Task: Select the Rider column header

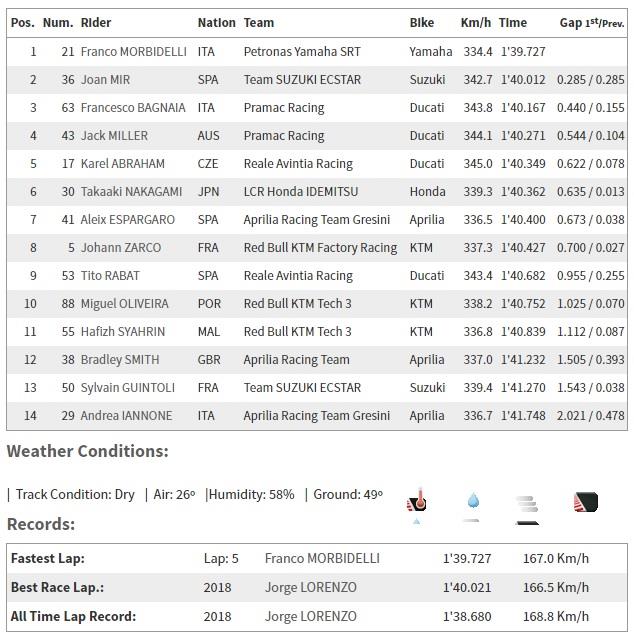Action: point(96,23)
